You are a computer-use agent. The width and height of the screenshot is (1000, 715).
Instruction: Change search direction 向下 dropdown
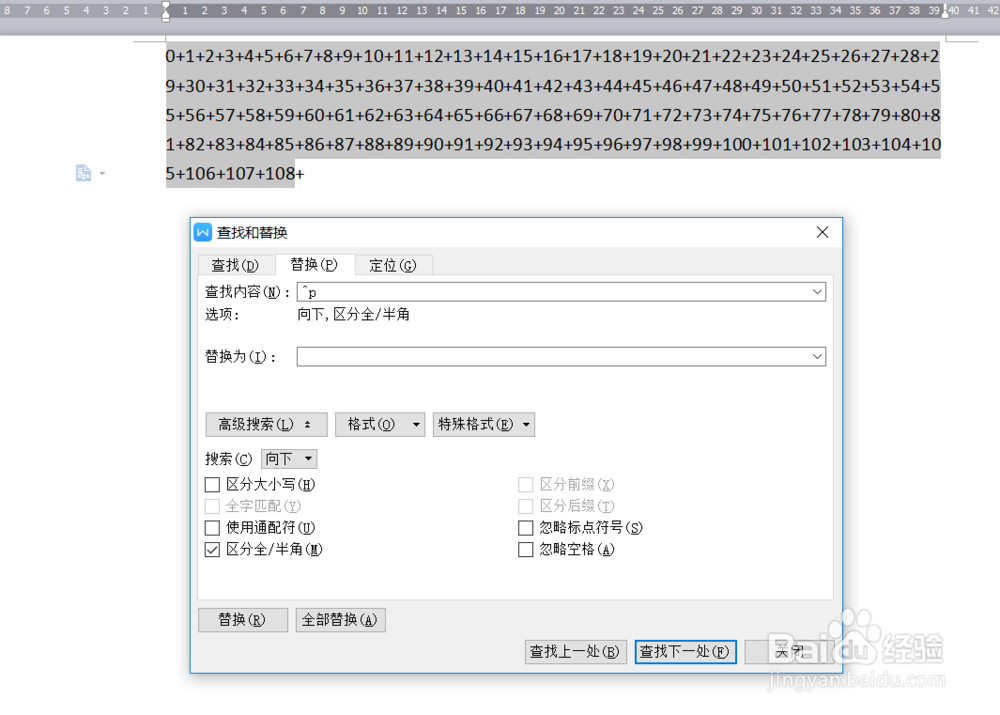point(289,459)
